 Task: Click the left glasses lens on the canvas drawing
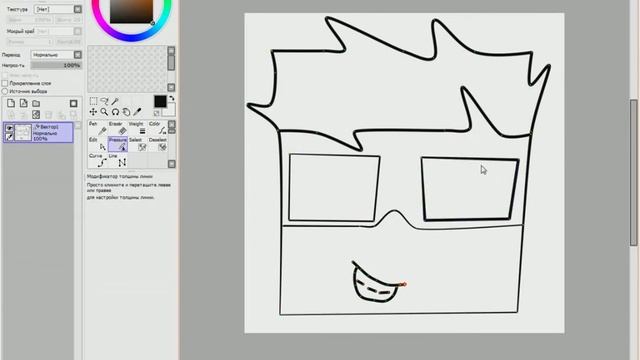(x=334, y=188)
